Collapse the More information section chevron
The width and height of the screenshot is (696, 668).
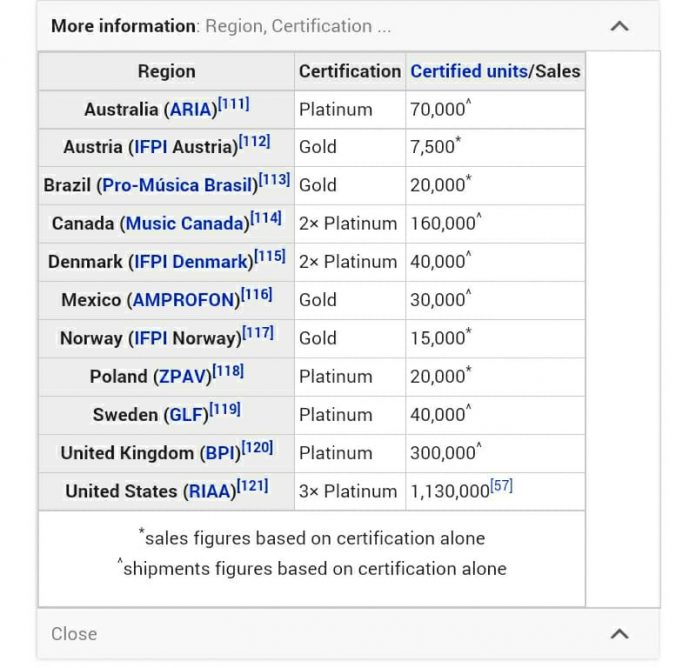(620, 26)
